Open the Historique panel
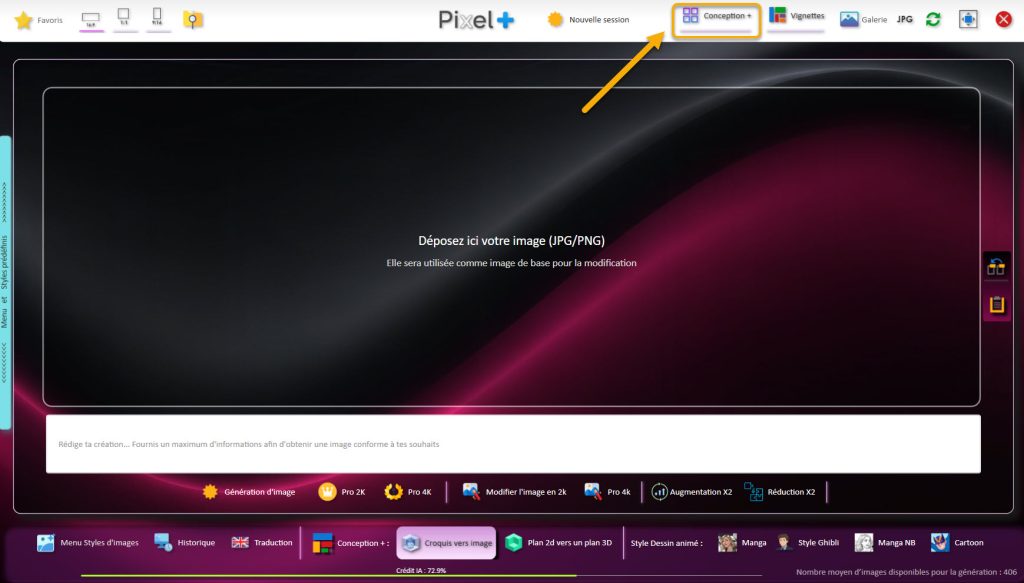 (x=185, y=543)
